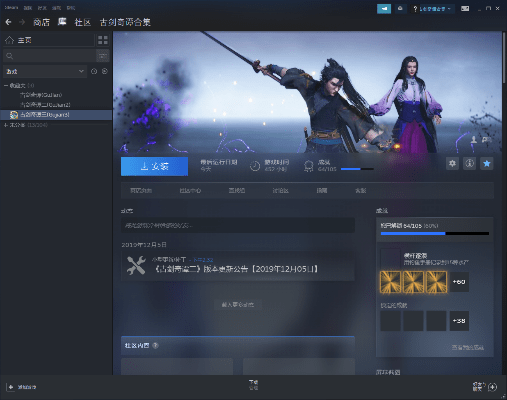The width and height of the screenshot is (507, 400).
Task: Open the 库 library tab
Action: pyautogui.click(x=62, y=22)
